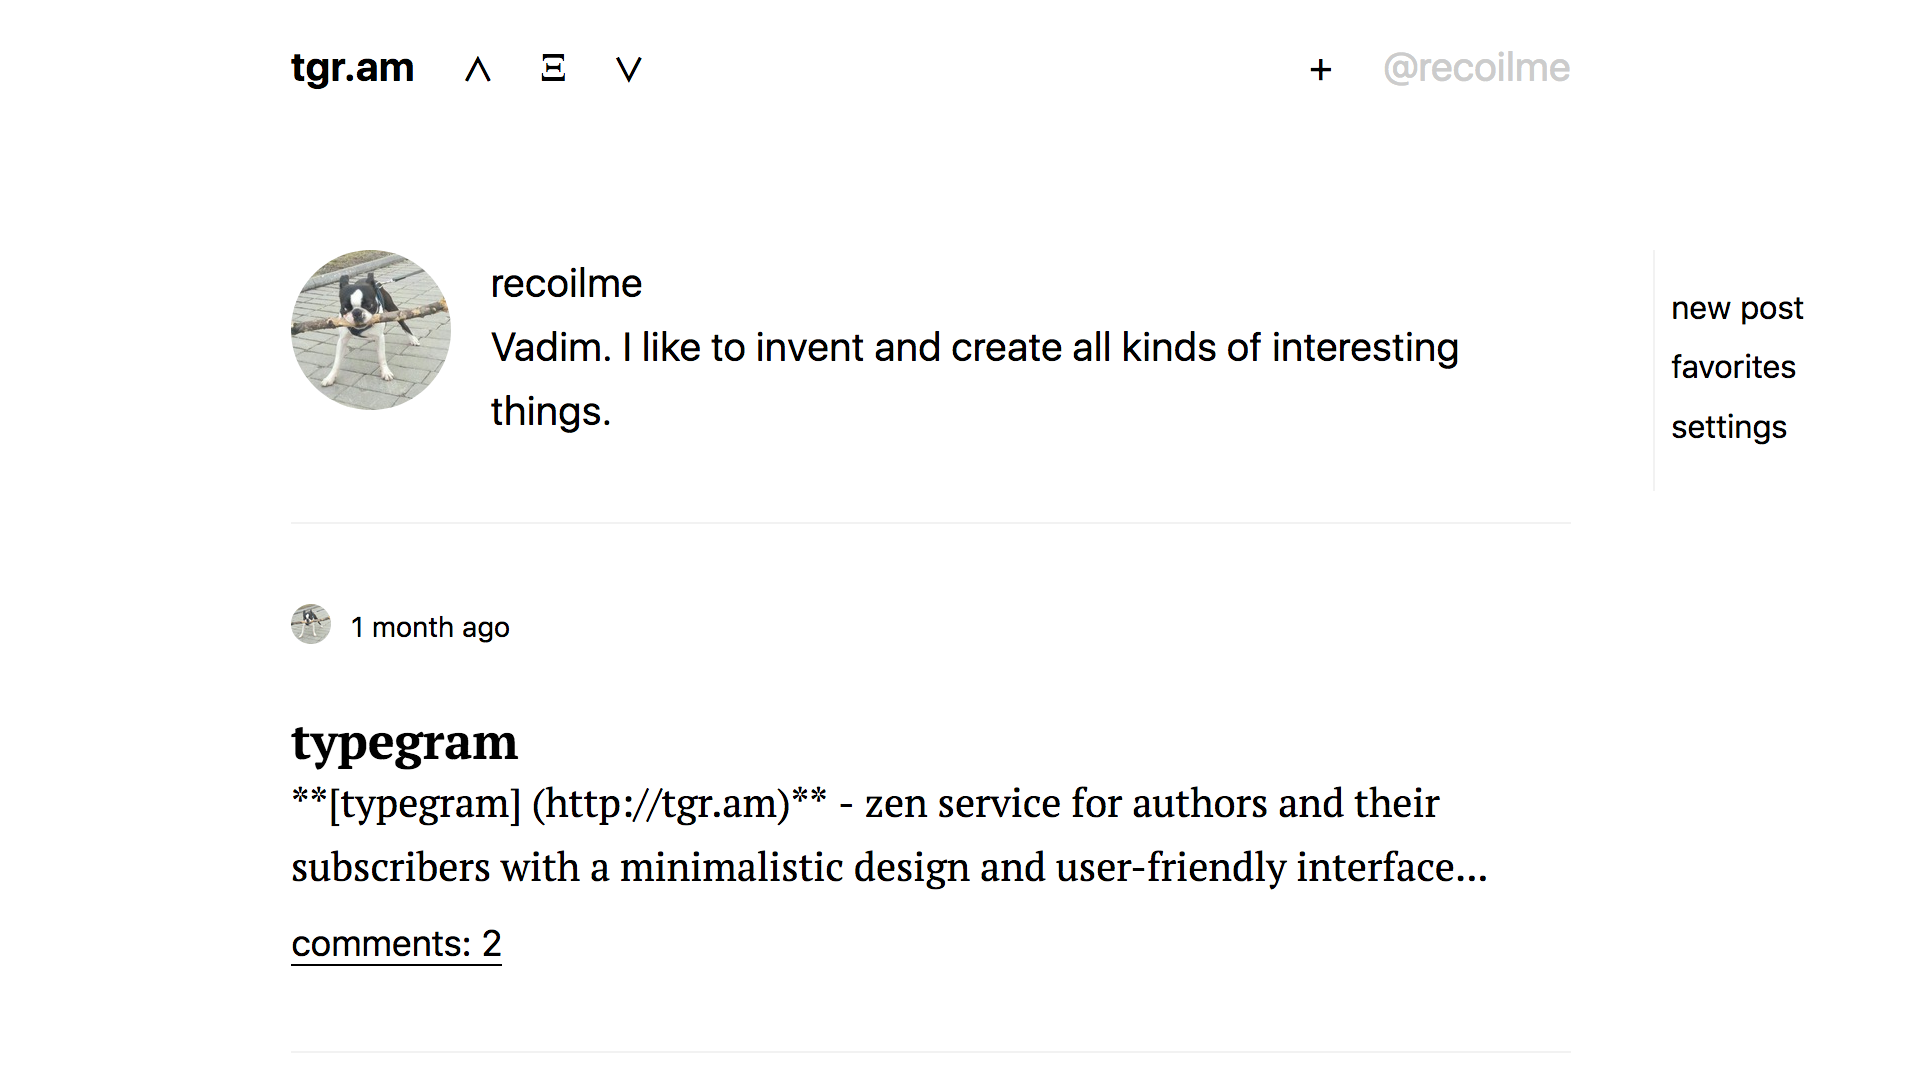Open the settings page
The height and width of the screenshot is (1090, 1906).
pyautogui.click(x=1729, y=426)
